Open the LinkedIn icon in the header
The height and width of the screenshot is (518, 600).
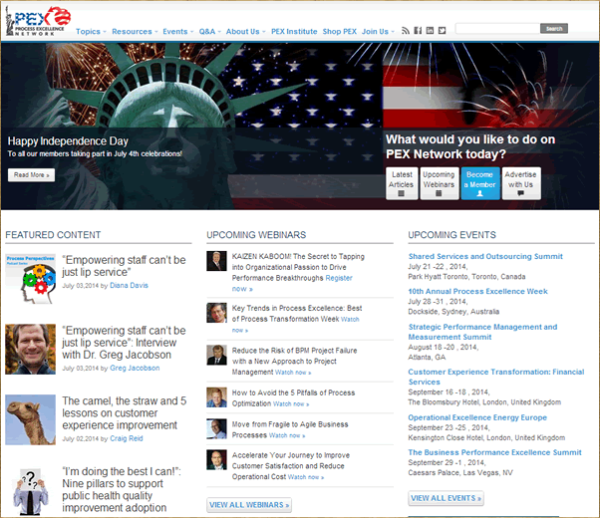point(430,31)
